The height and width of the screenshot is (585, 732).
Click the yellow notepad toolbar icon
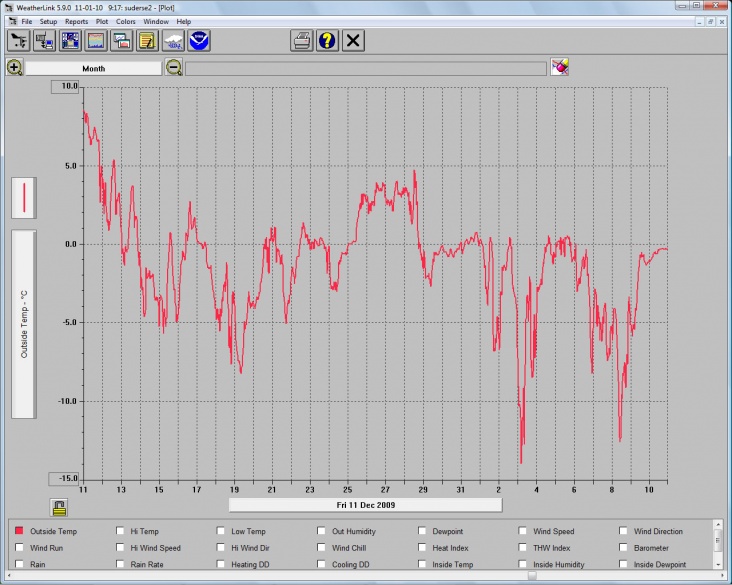click(148, 40)
